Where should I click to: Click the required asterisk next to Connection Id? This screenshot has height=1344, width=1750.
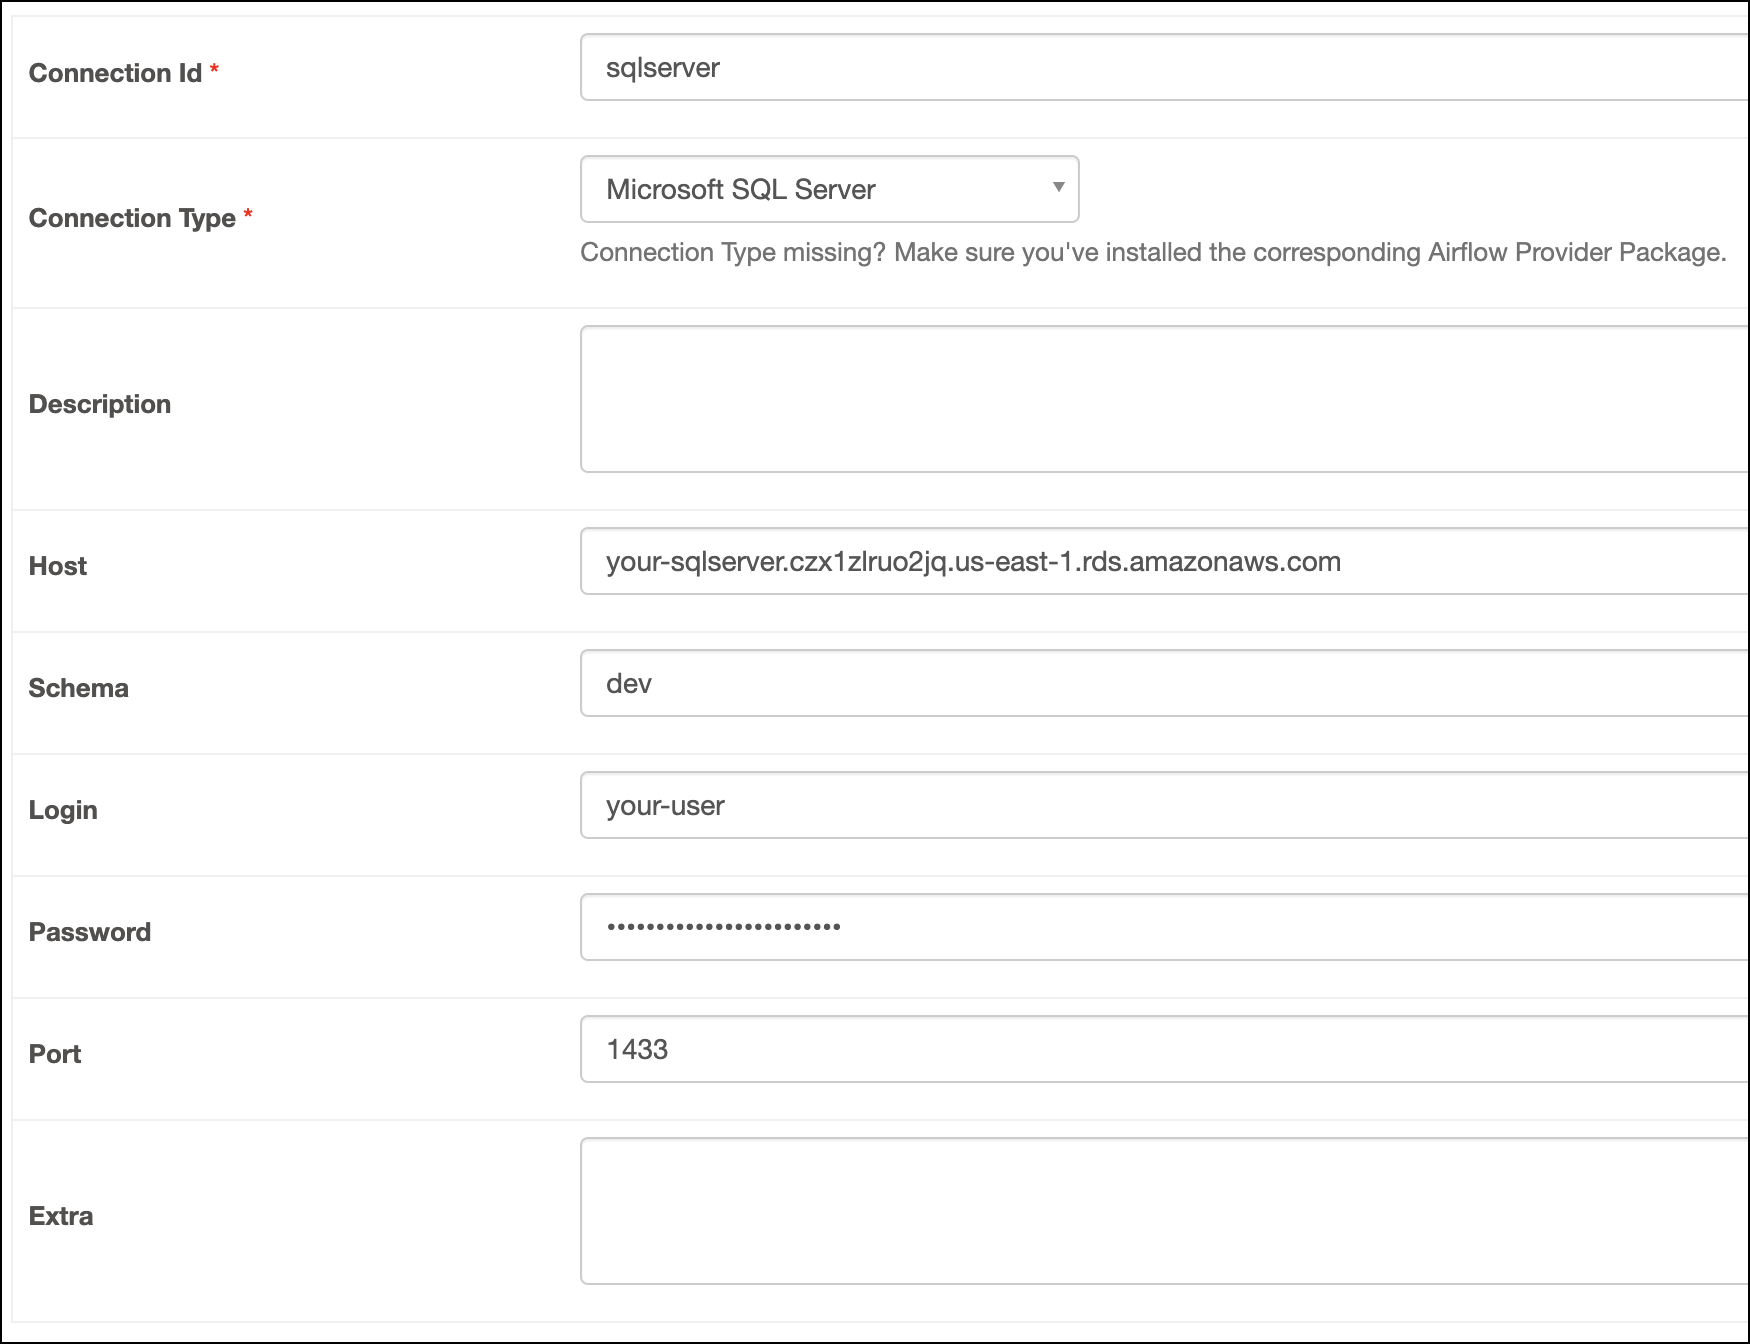click(x=216, y=70)
